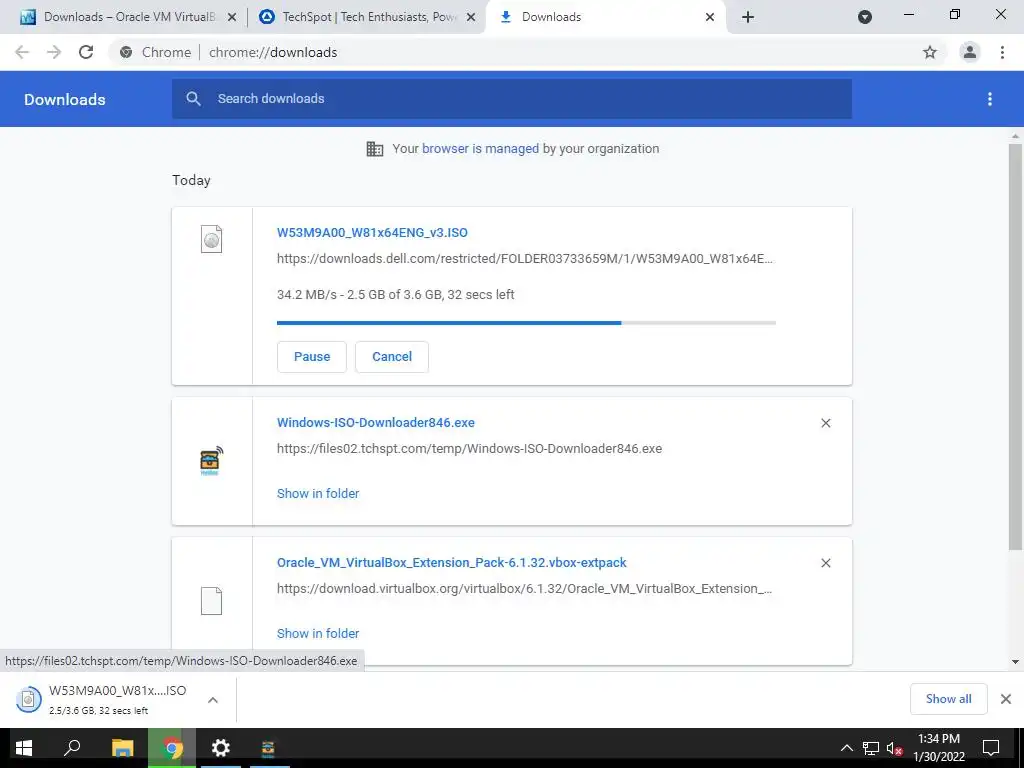
Task: Open the Chrome three-dot menu
Action: (x=1002, y=52)
